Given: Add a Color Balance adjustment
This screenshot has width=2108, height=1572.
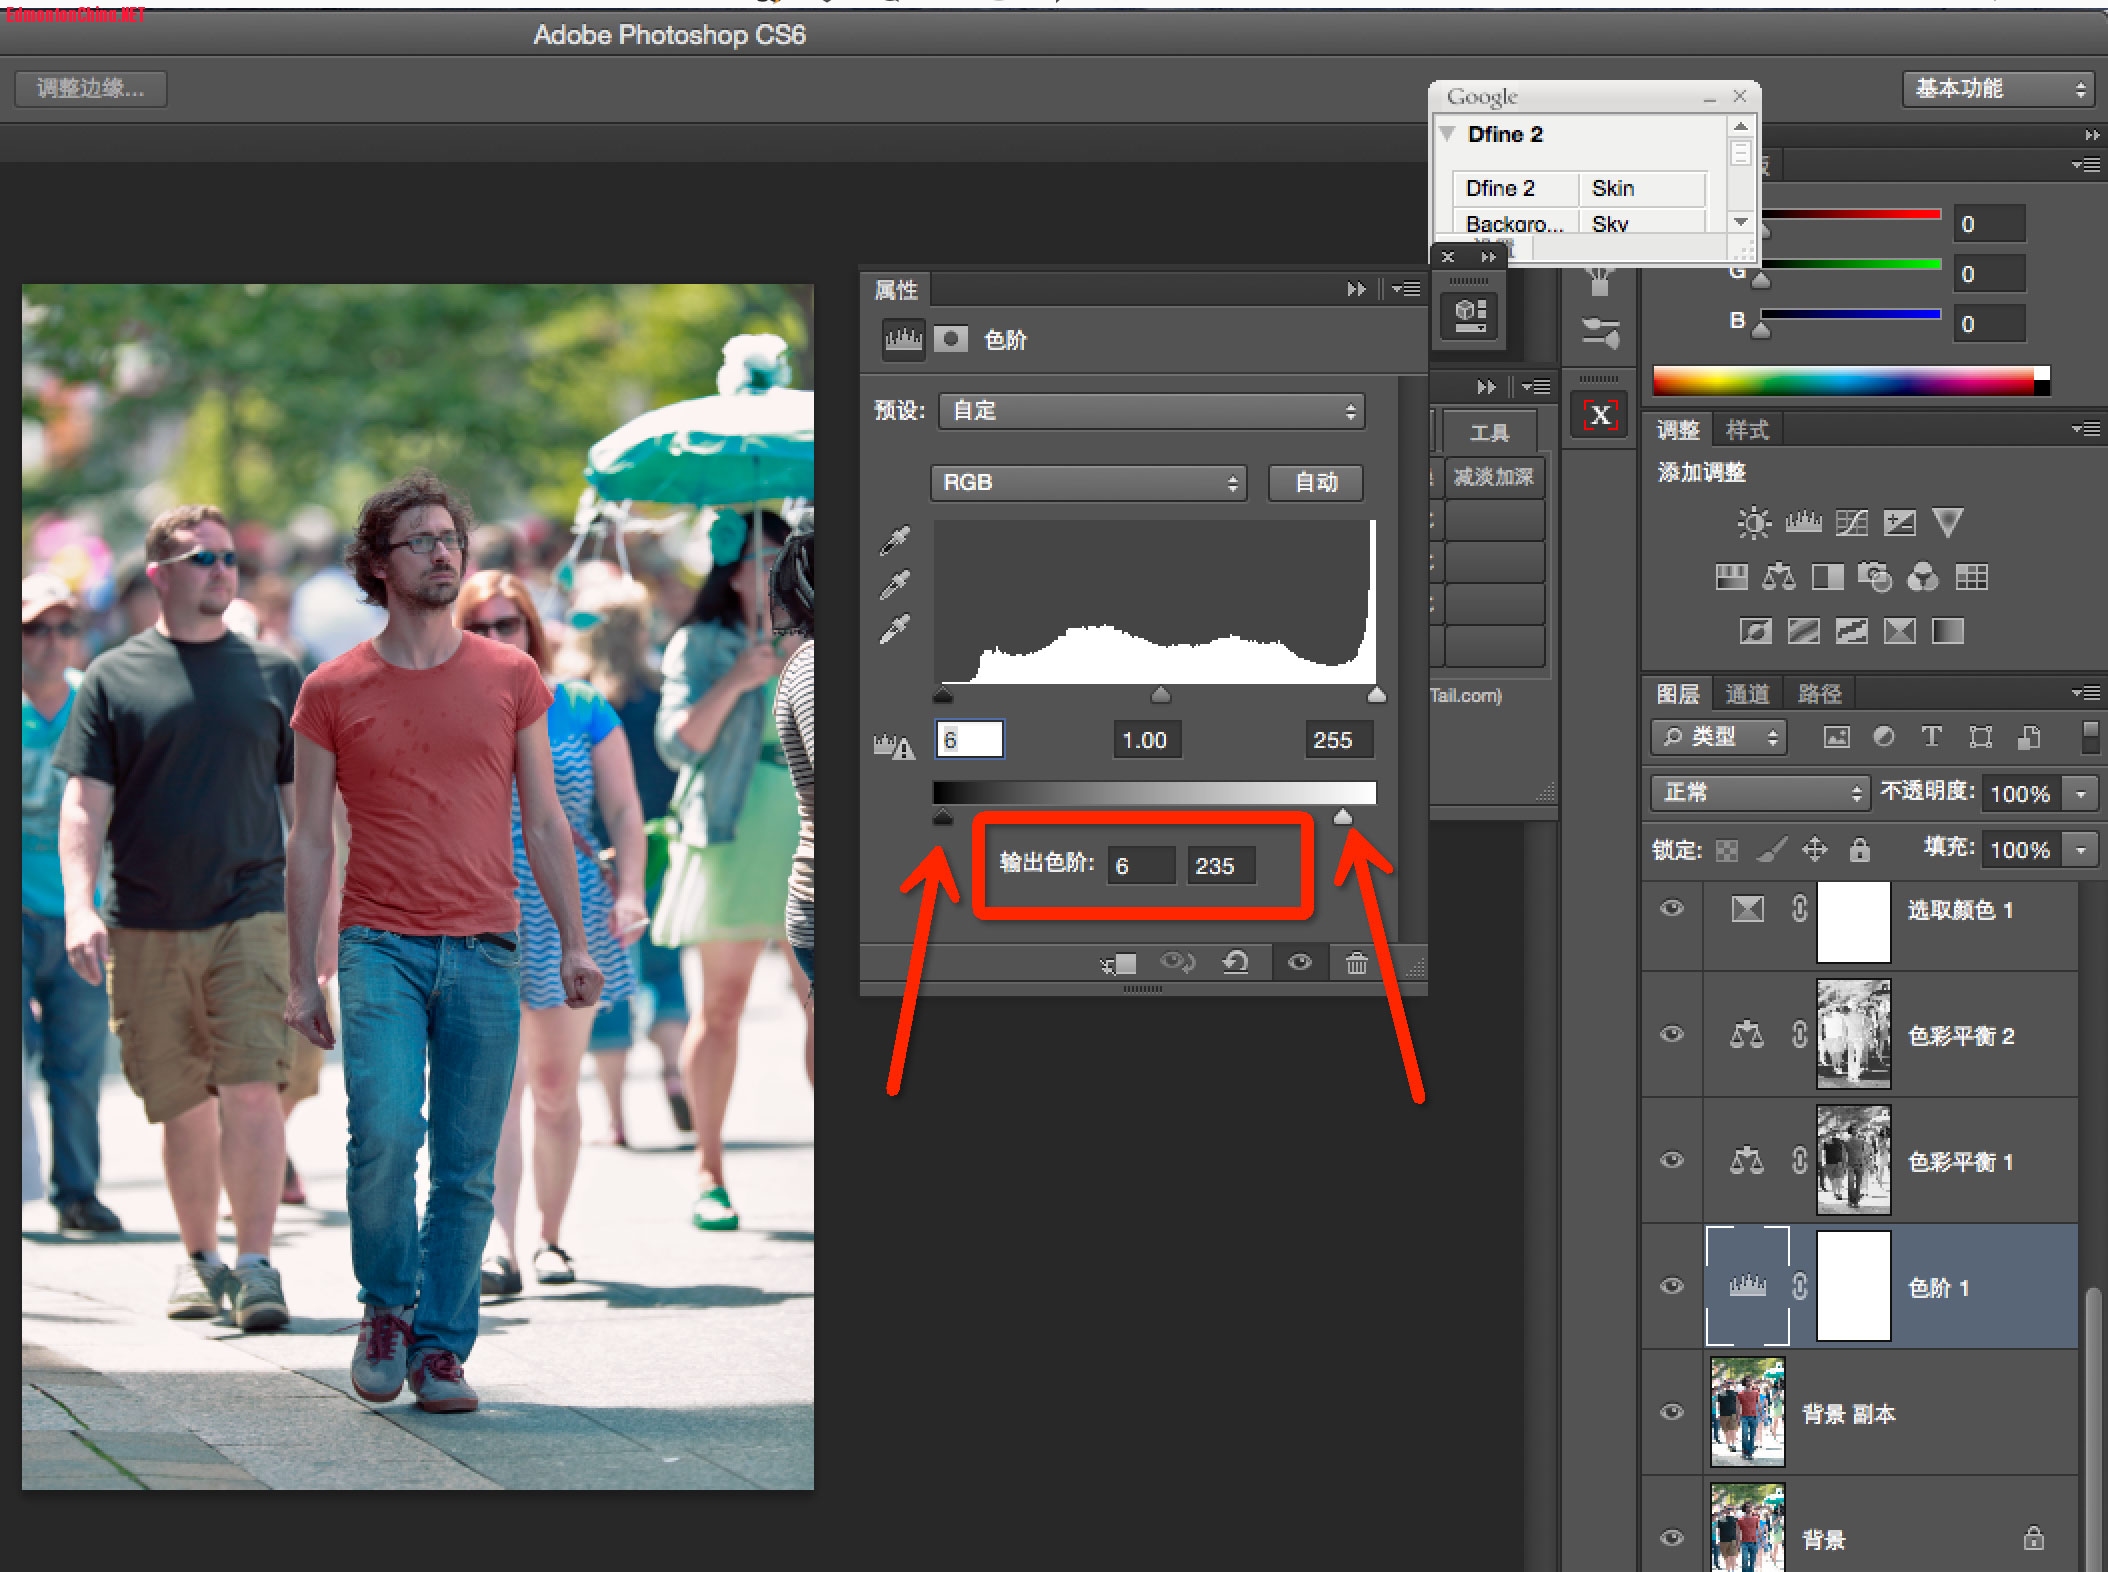Looking at the screenshot, I should click(1778, 577).
